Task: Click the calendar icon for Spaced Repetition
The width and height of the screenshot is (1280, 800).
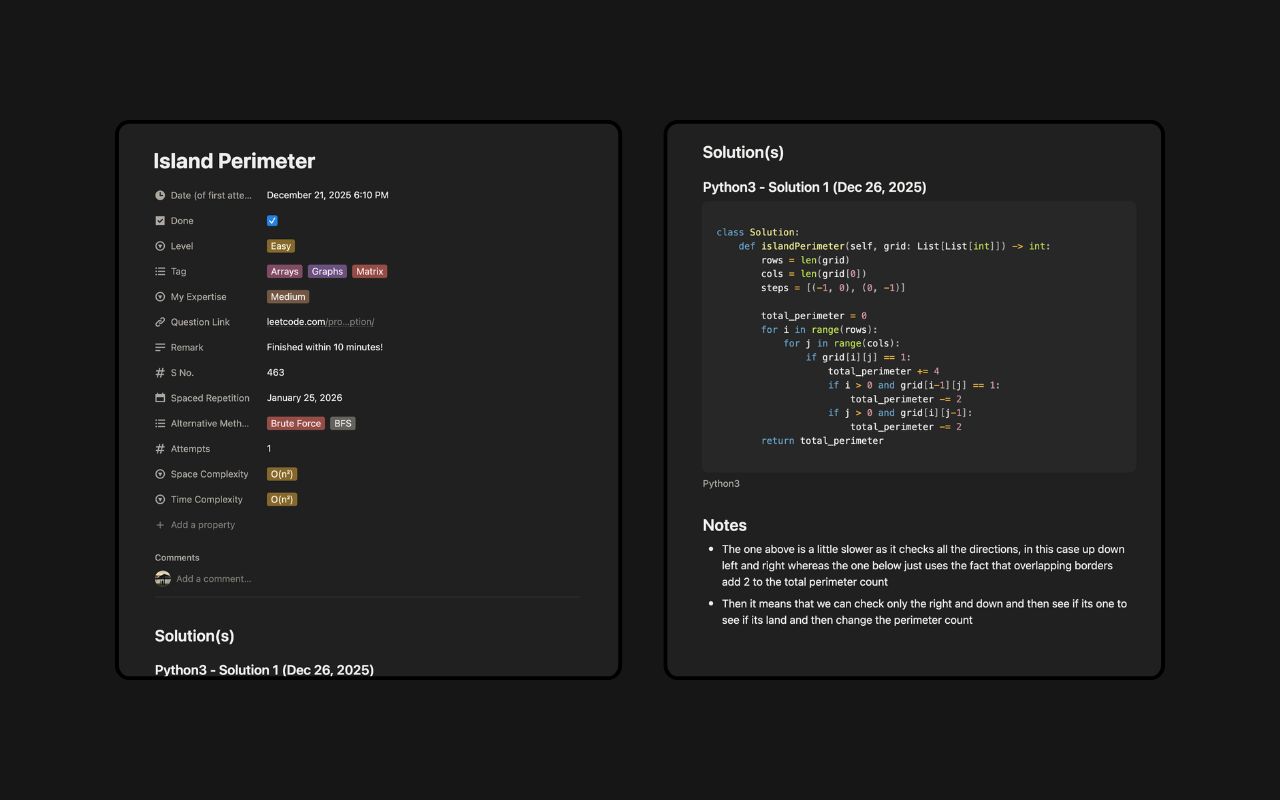Action: (x=160, y=397)
